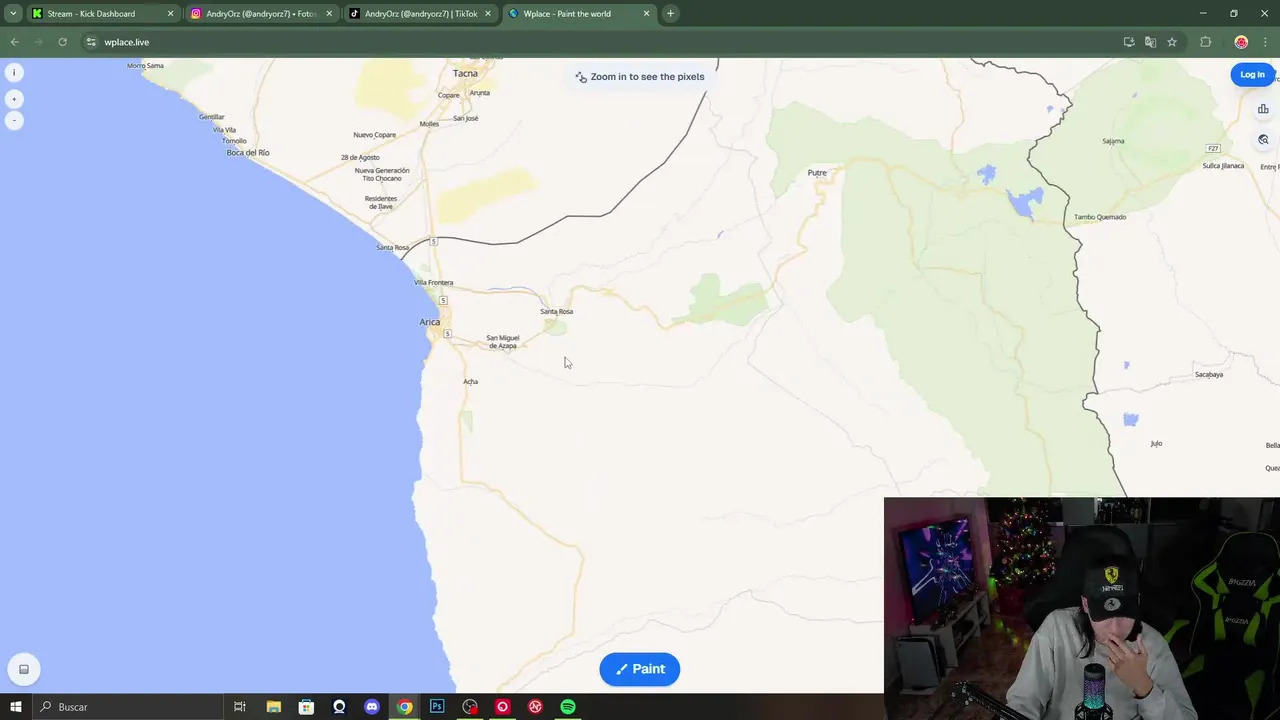The image size is (1280, 720).
Task: Open the browser extensions puzzle icon
Action: (x=1205, y=42)
